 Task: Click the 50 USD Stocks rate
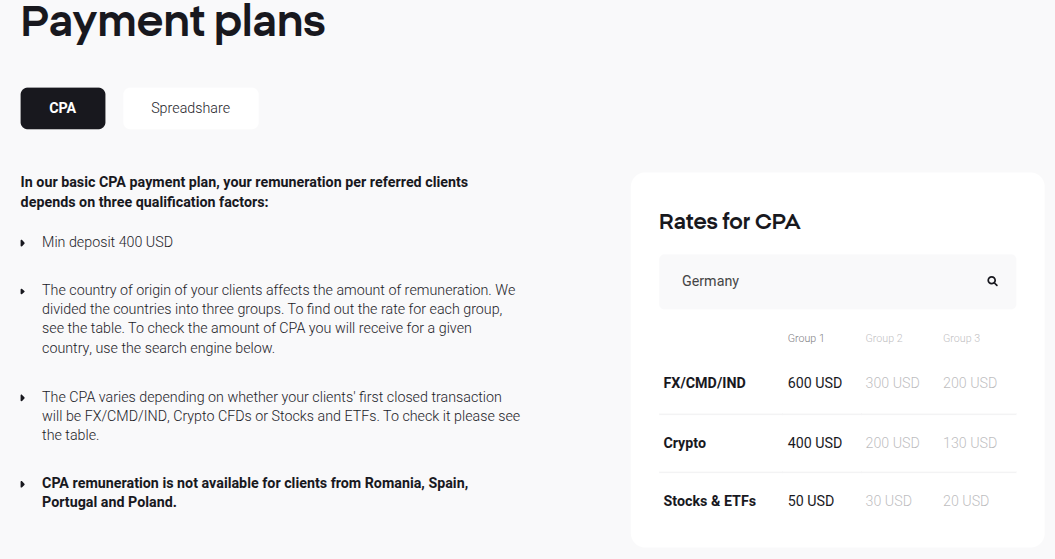[x=810, y=501]
